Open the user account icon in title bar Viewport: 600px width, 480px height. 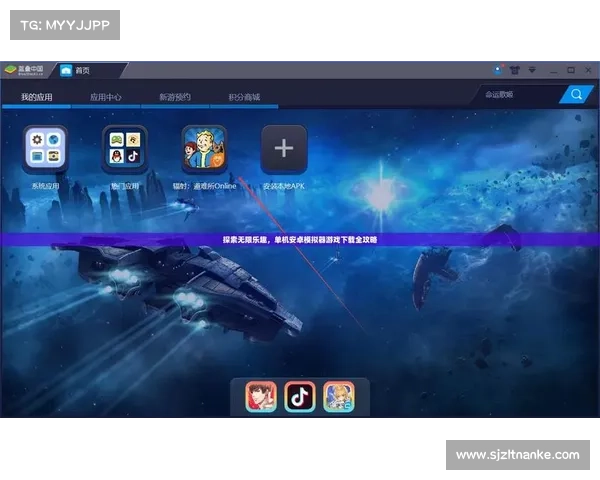coord(497,70)
